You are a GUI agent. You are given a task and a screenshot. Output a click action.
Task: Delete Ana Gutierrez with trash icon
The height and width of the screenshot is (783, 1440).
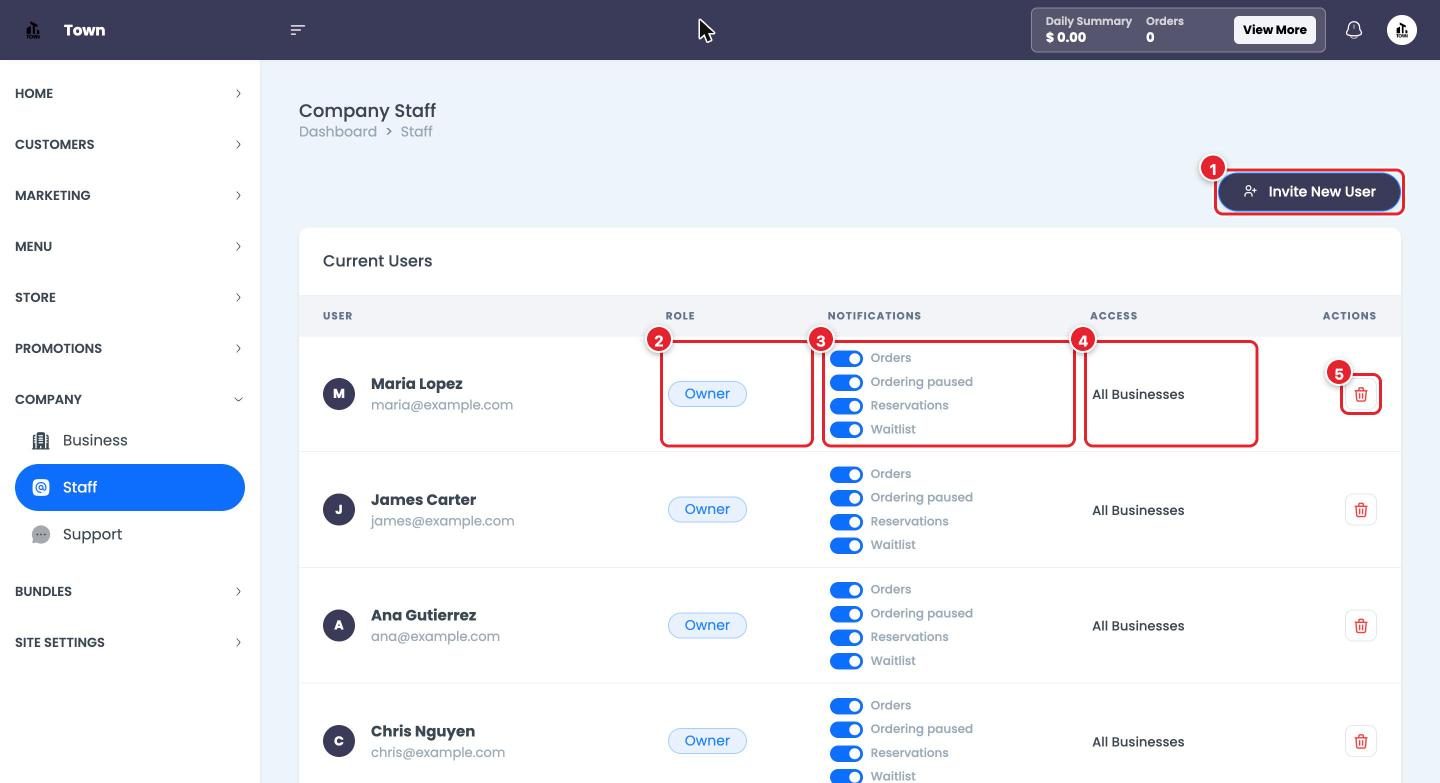pos(1361,626)
